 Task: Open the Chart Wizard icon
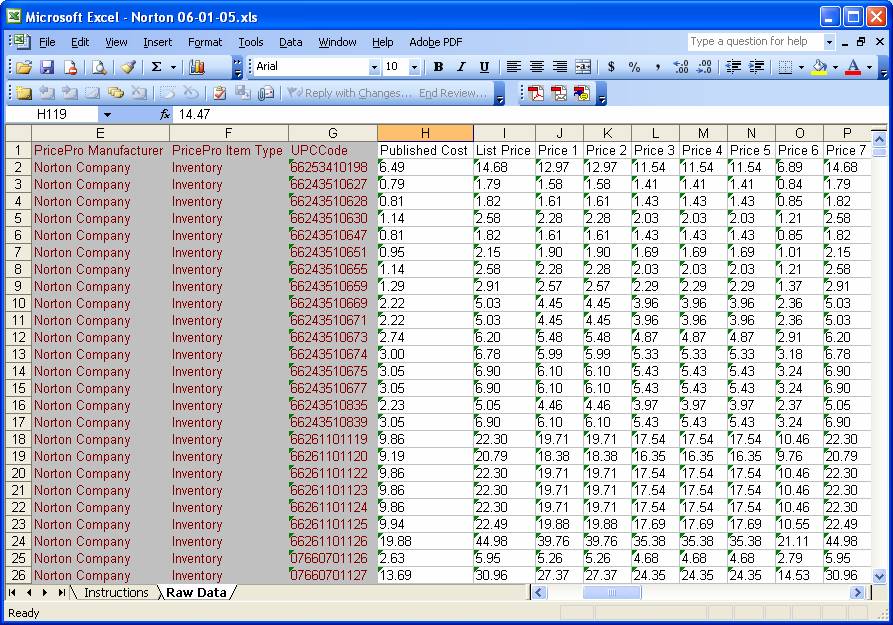point(197,67)
